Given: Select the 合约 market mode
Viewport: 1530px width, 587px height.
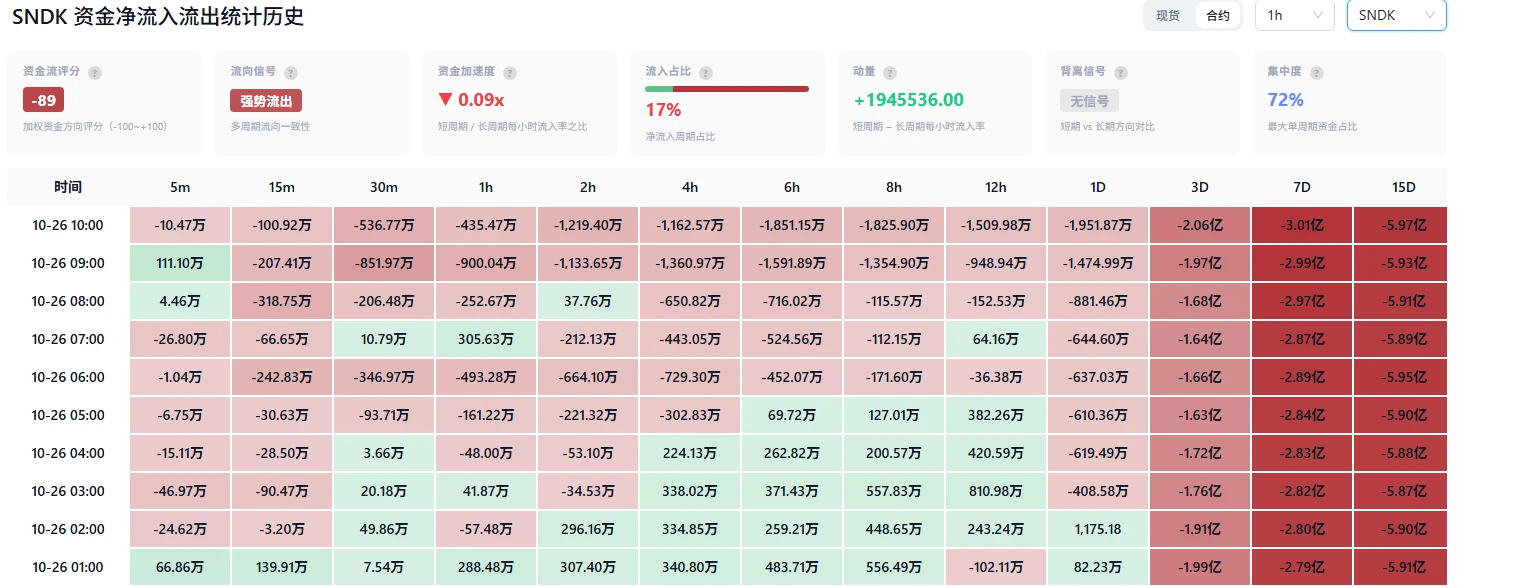Looking at the screenshot, I should click(1218, 15).
